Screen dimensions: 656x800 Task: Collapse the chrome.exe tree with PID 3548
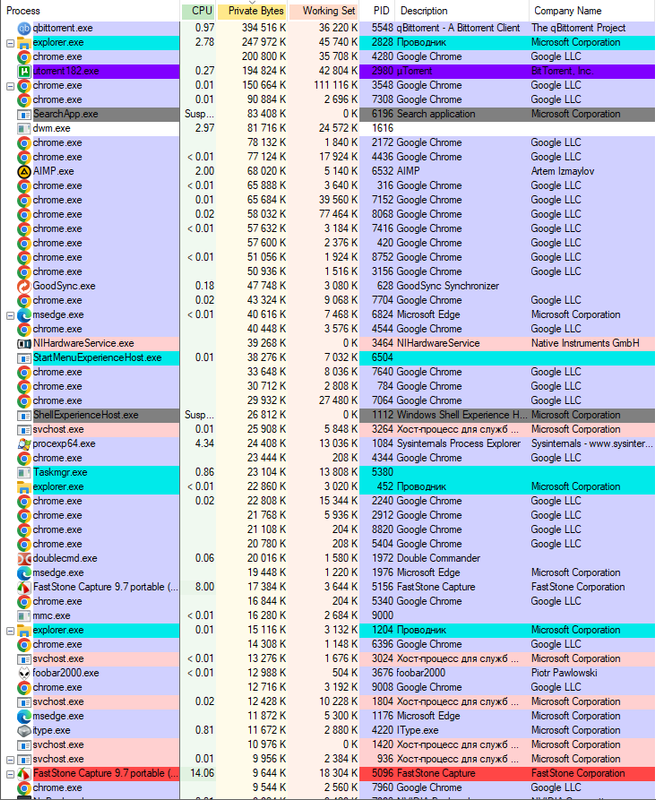coord(10,86)
